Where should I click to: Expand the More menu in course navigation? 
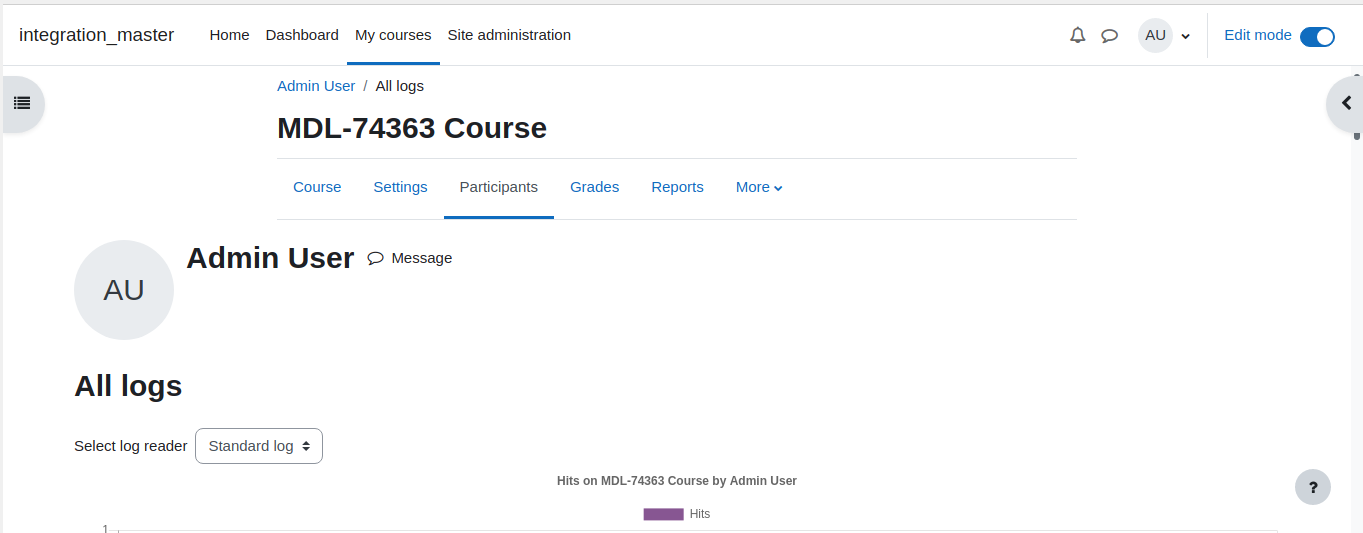759,187
